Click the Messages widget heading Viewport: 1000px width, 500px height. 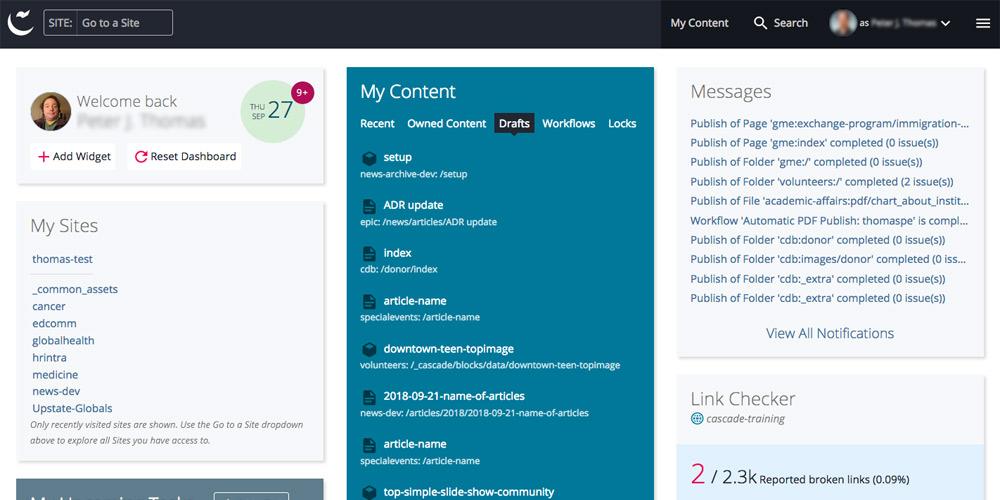[731, 92]
